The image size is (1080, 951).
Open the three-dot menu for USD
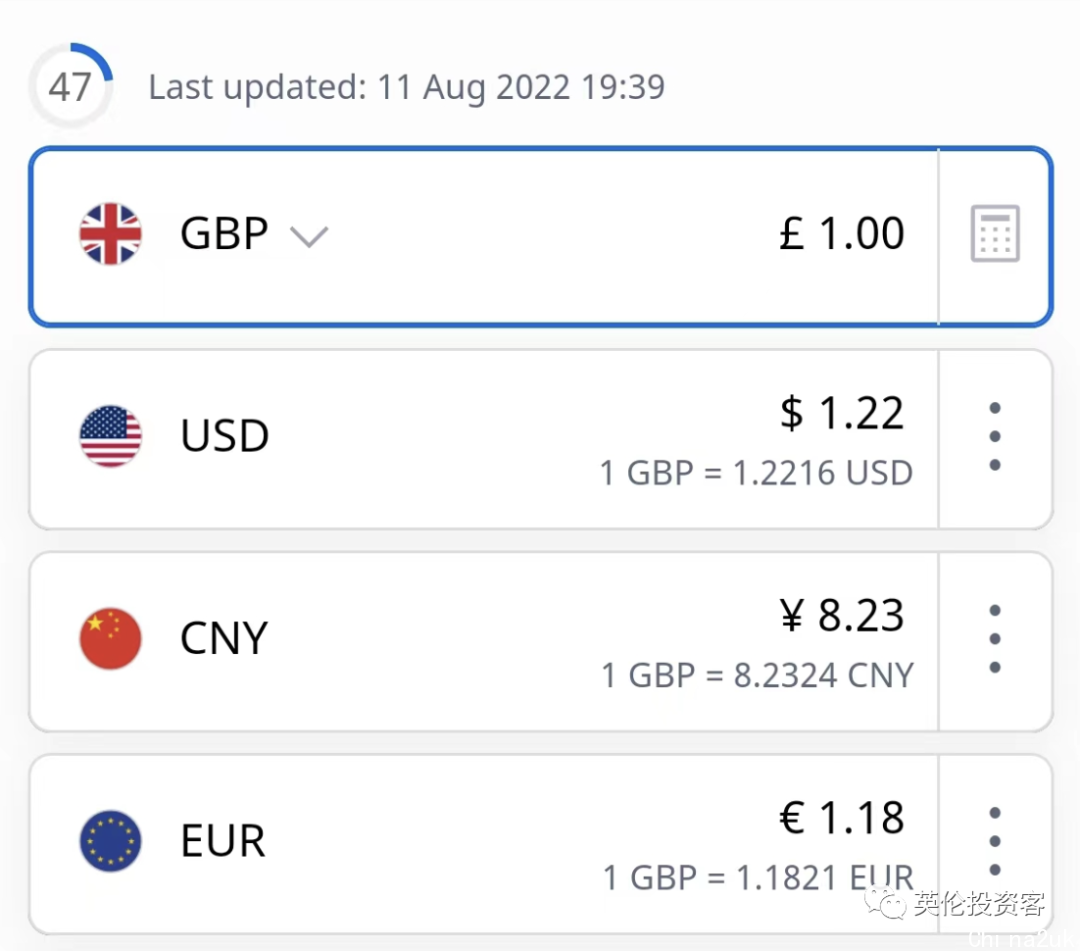point(995,437)
